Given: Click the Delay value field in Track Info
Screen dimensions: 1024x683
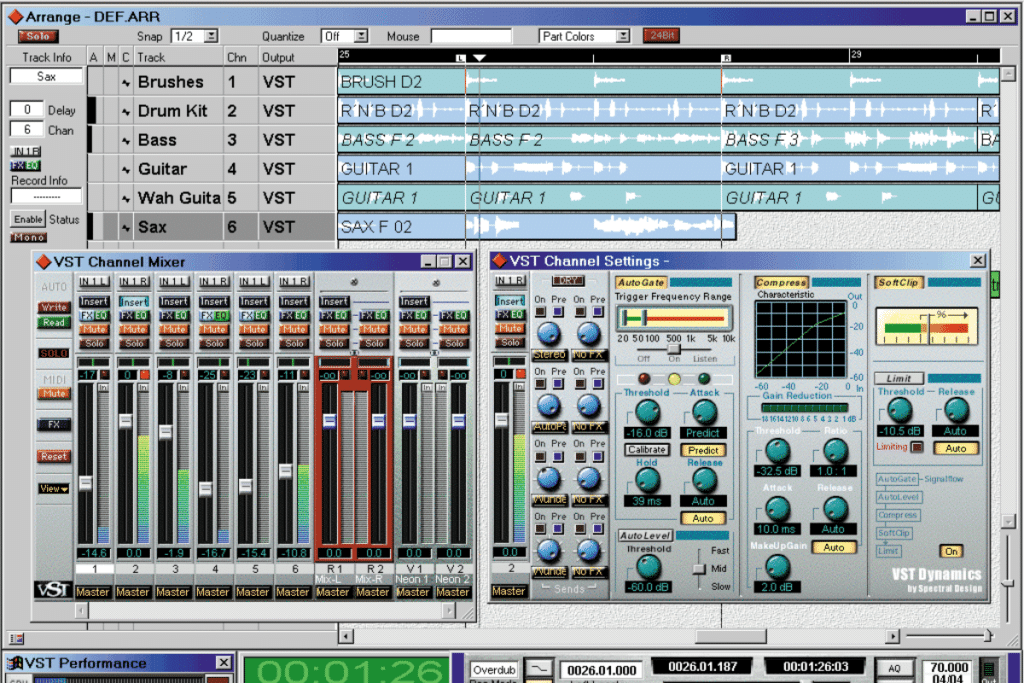Looking at the screenshot, I should point(27,110).
